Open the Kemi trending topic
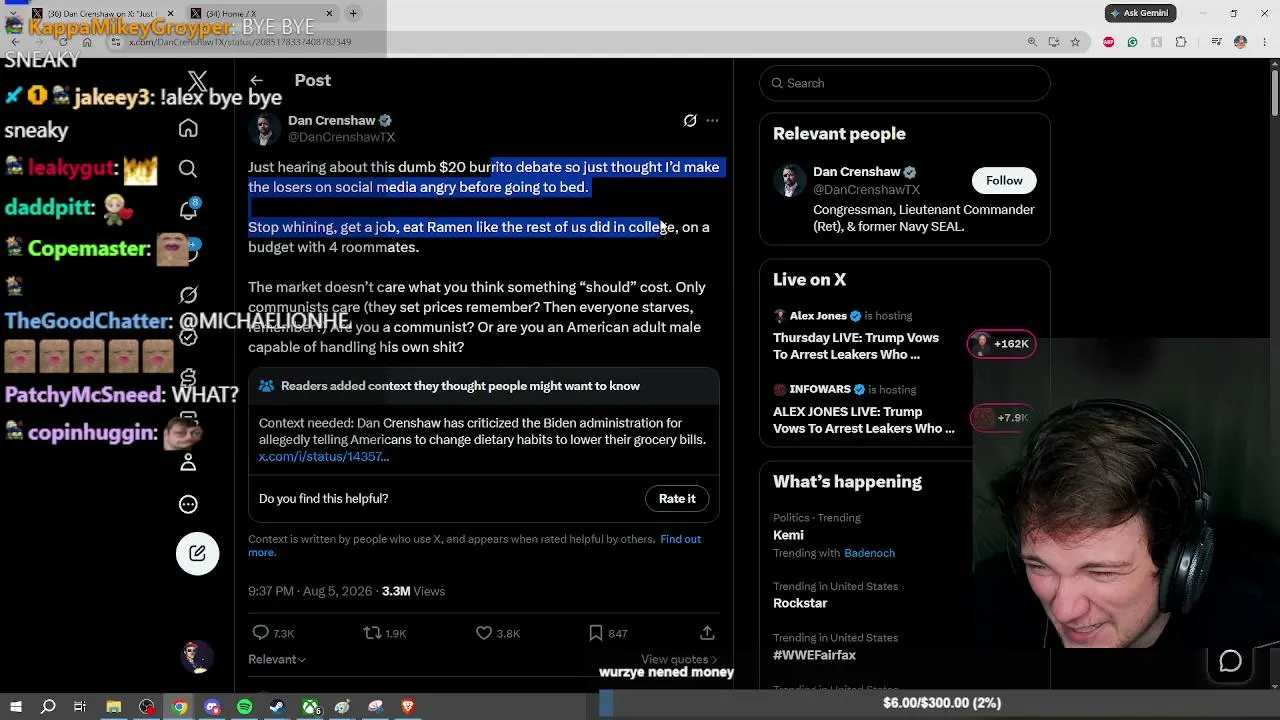This screenshot has width=1280, height=720. click(x=788, y=535)
